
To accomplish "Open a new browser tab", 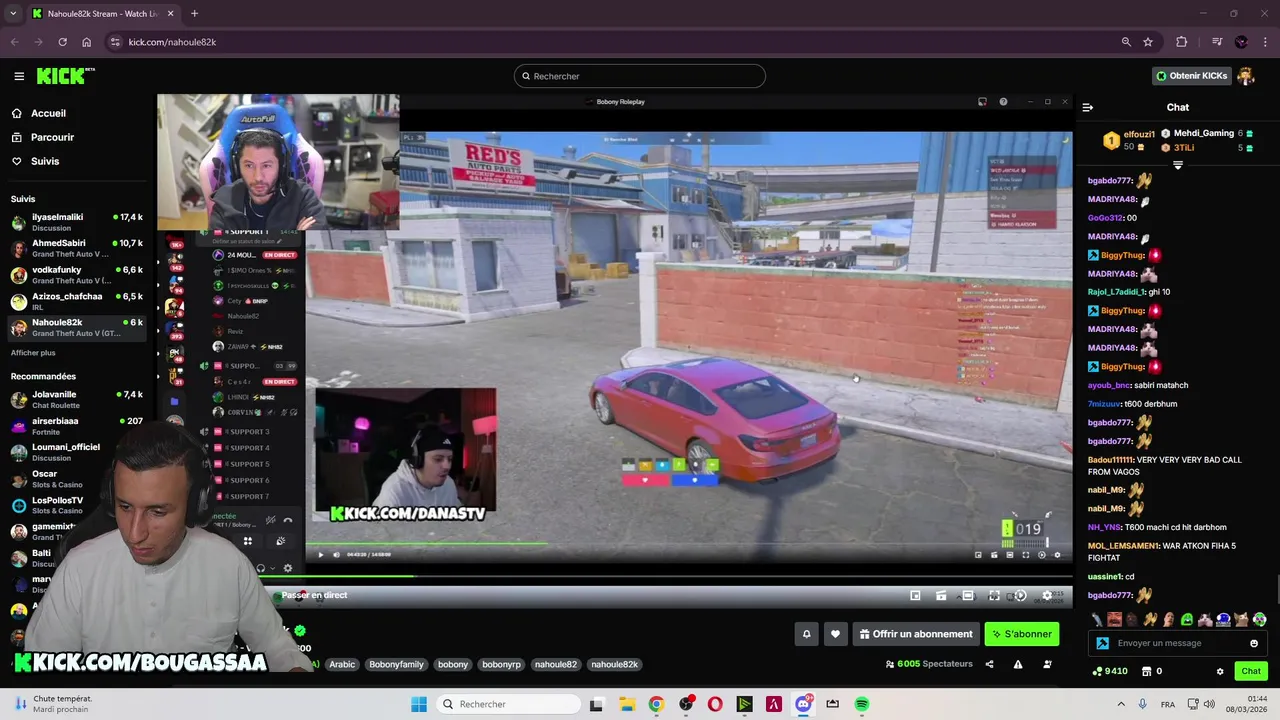I will 194,13.
